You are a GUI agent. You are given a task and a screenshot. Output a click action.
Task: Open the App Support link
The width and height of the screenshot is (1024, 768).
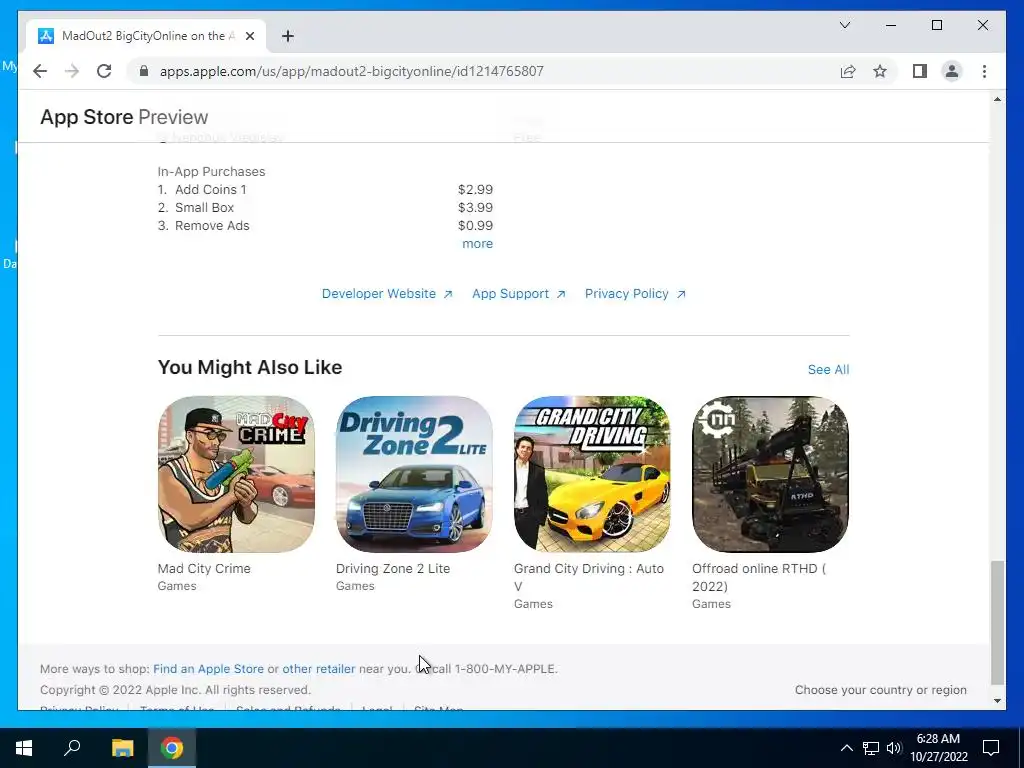[519, 294]
